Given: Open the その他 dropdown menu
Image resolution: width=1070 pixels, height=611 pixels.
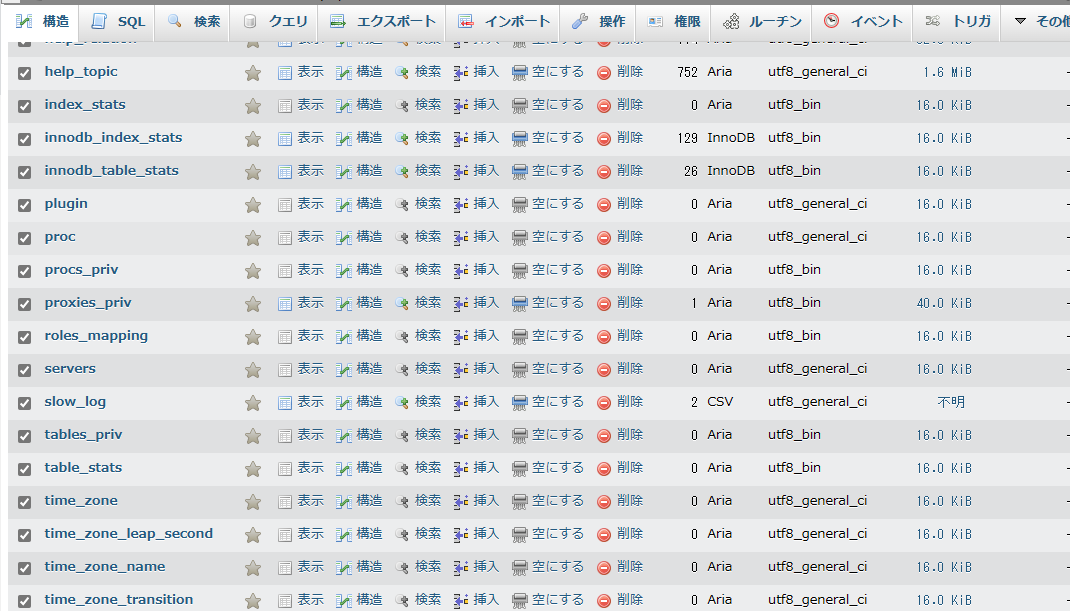Looking at the screenshot, I should point(1047,20).
